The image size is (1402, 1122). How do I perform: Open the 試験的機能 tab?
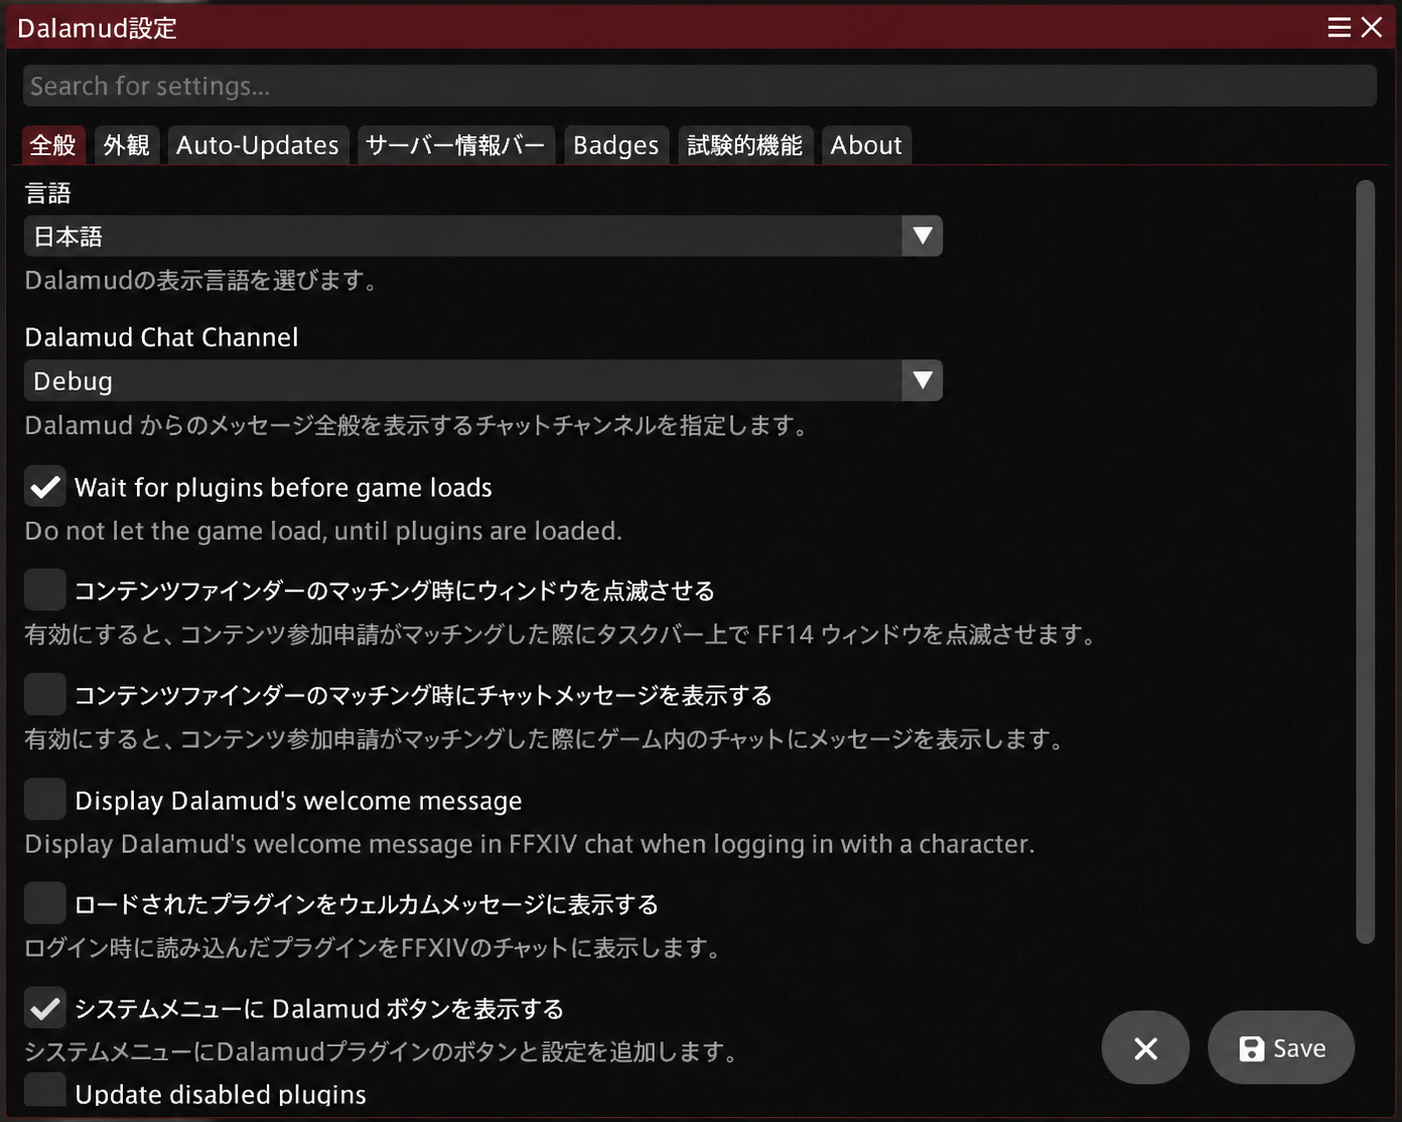(x=745, y=145)
